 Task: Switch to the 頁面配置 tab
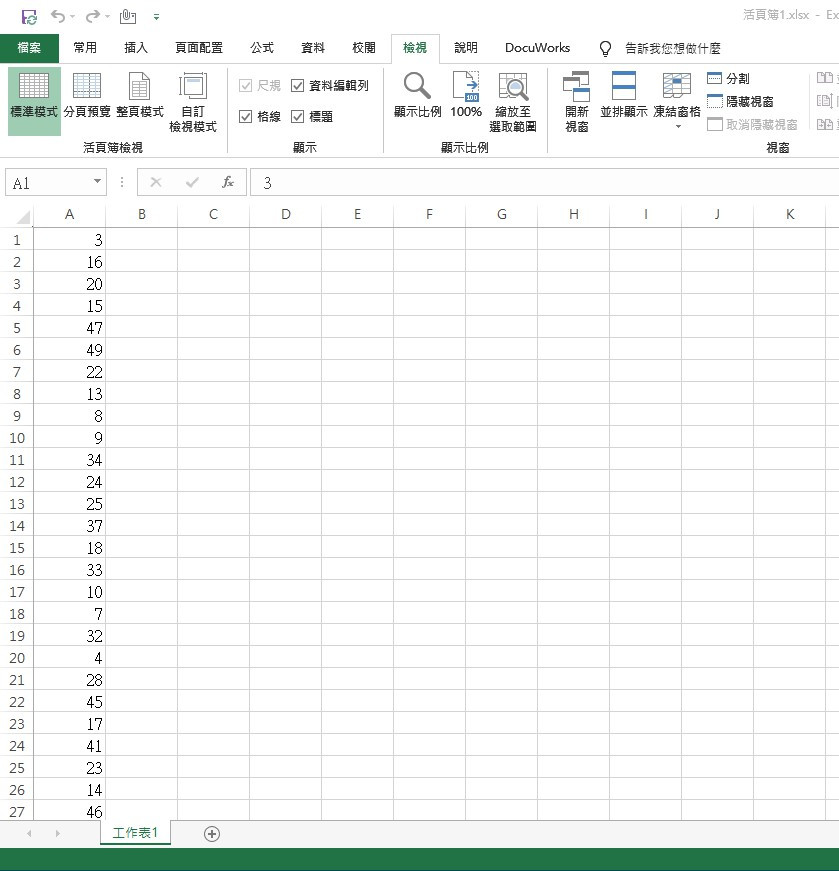(199, 48)
